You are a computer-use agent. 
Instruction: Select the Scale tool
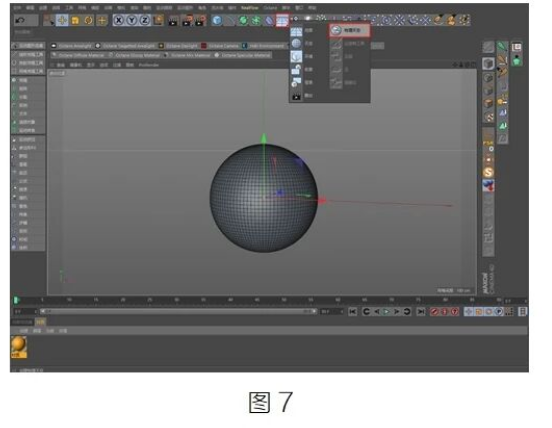click(75, 20)
